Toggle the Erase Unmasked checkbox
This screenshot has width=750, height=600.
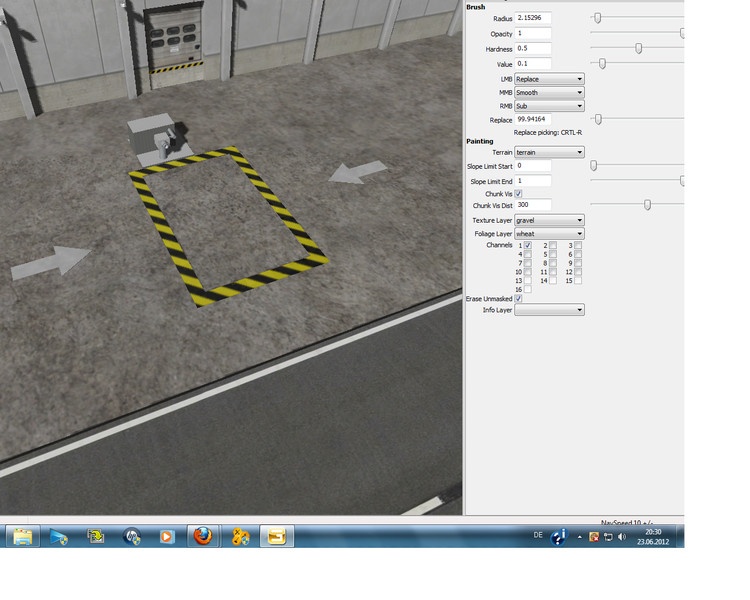pyautogui.click(x=518, y=299)
